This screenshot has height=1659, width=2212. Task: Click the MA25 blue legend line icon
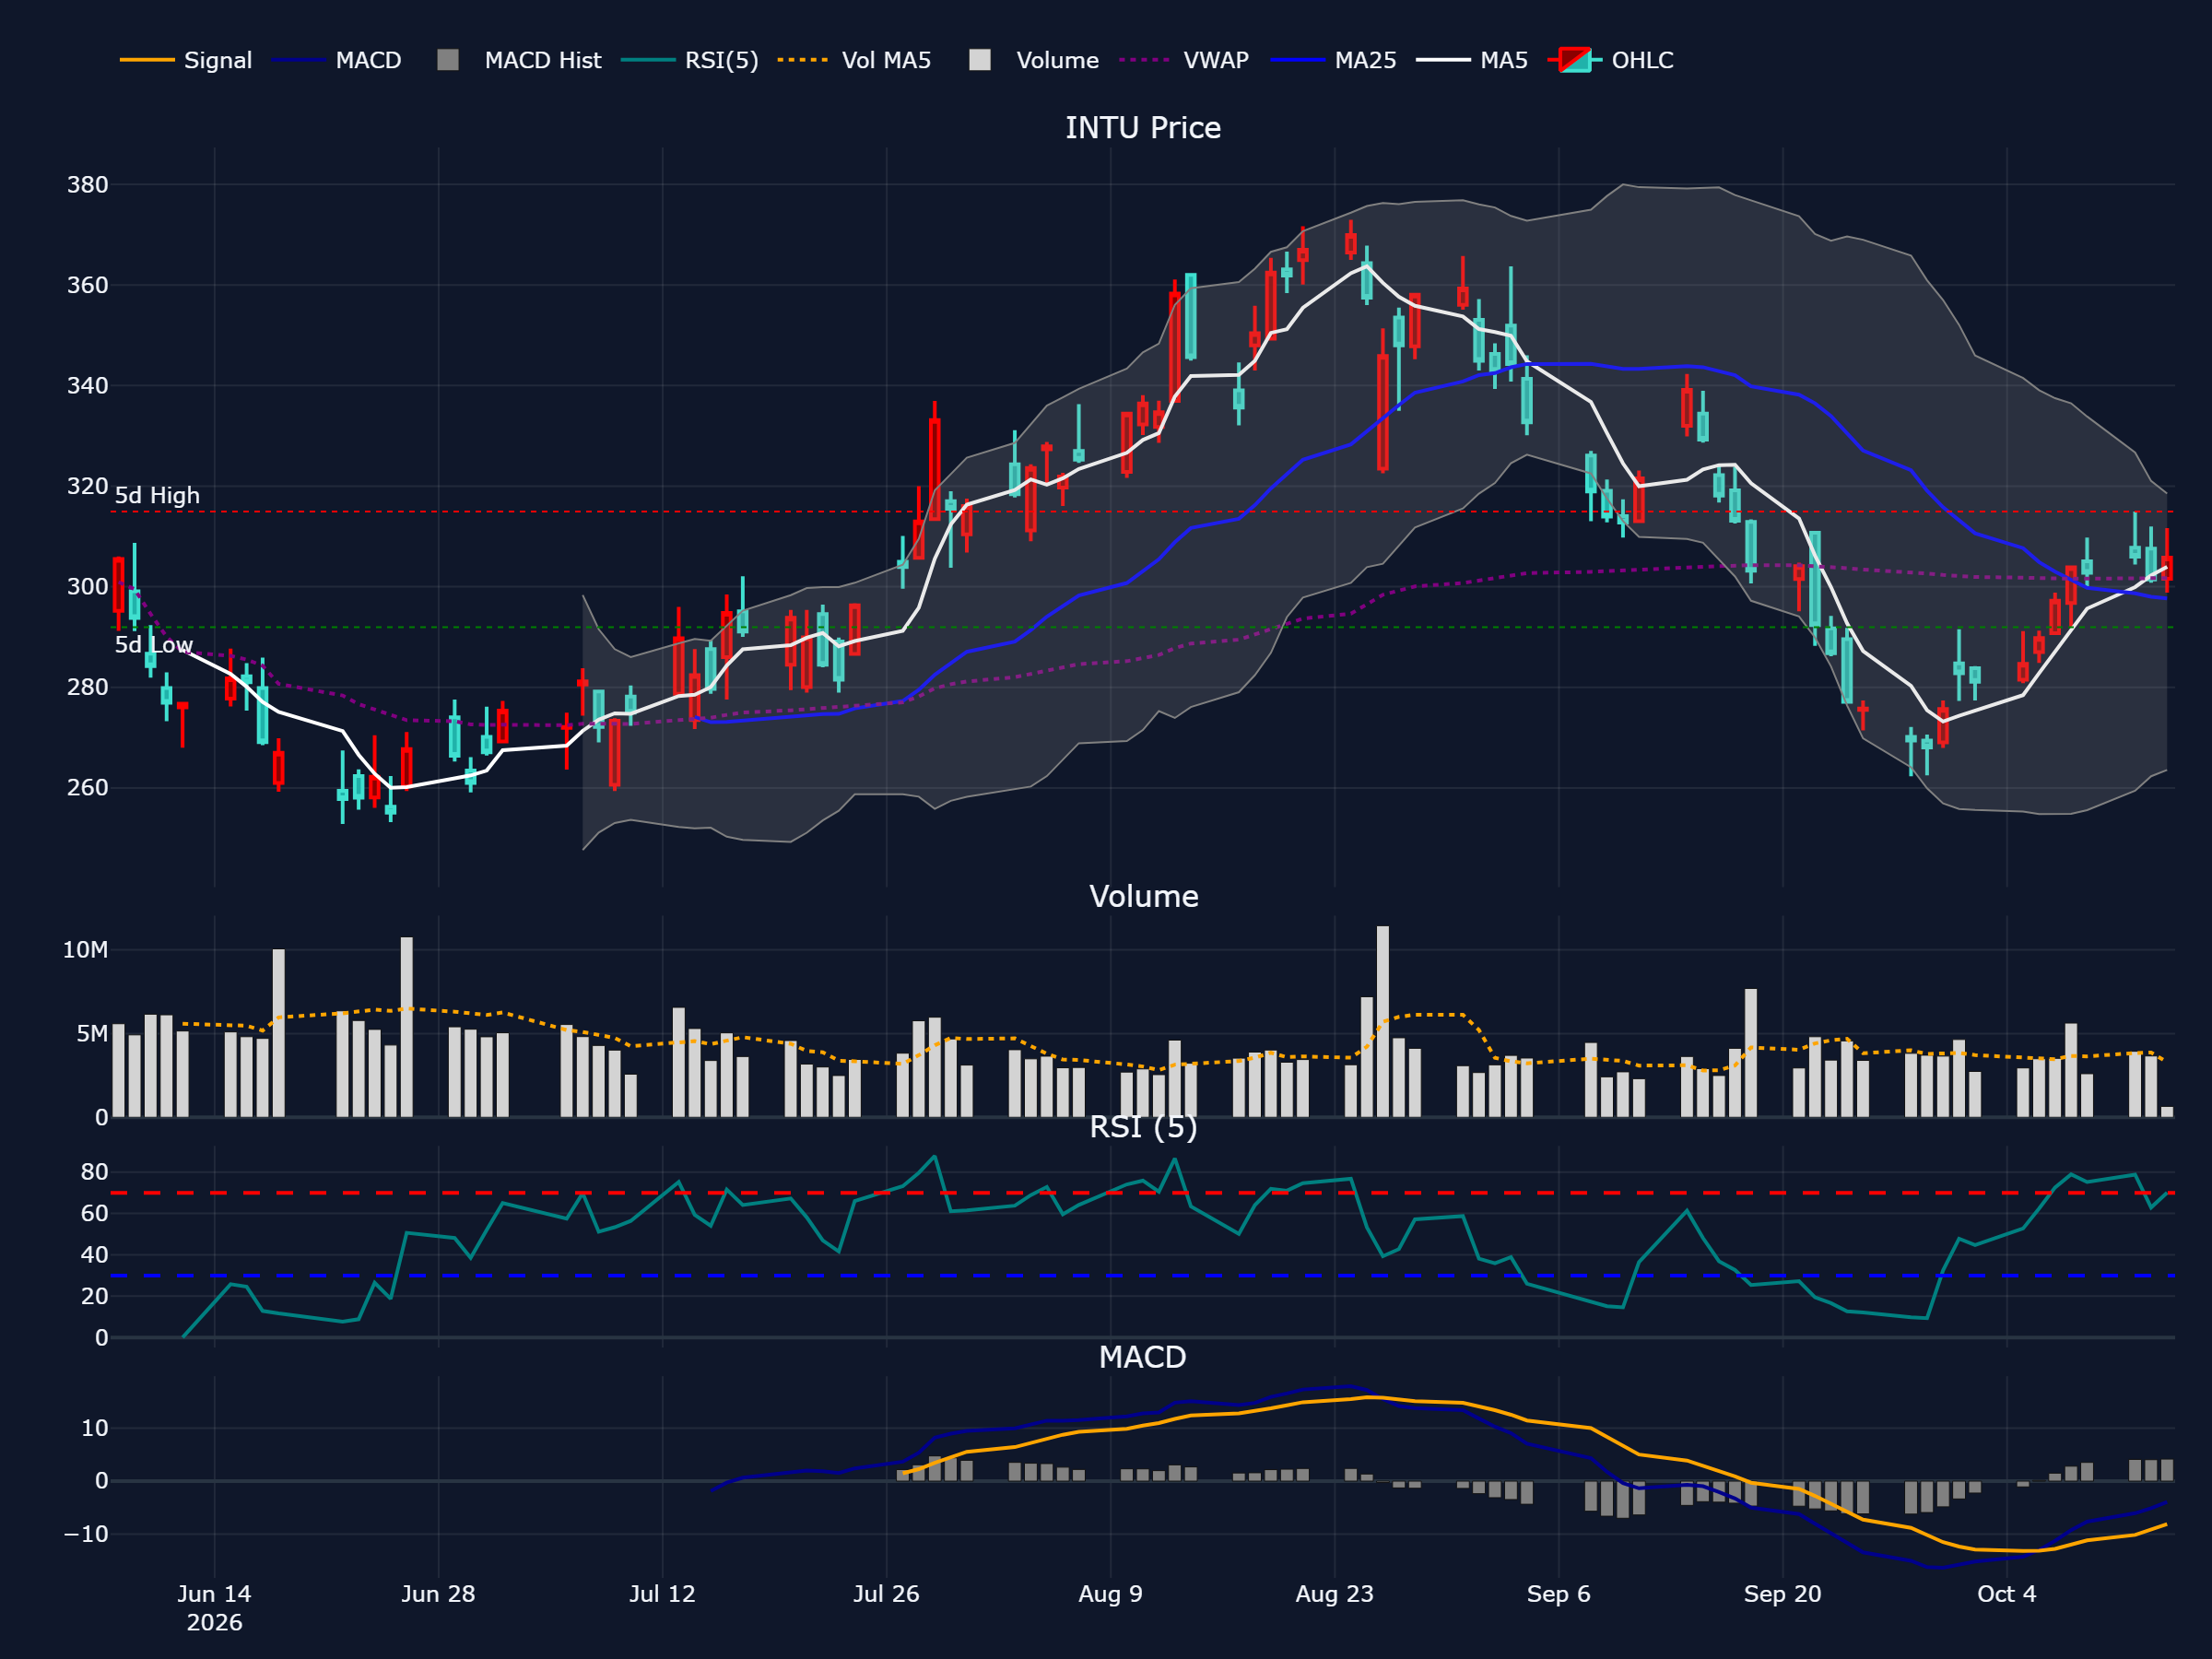tap(1297, 60)
